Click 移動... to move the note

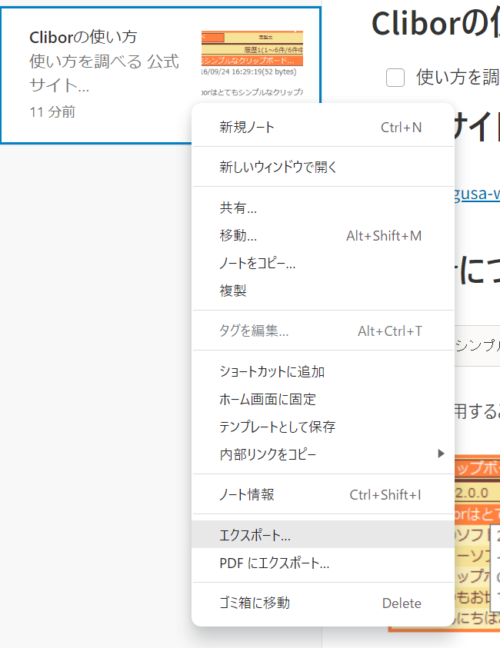coord(323,236)
